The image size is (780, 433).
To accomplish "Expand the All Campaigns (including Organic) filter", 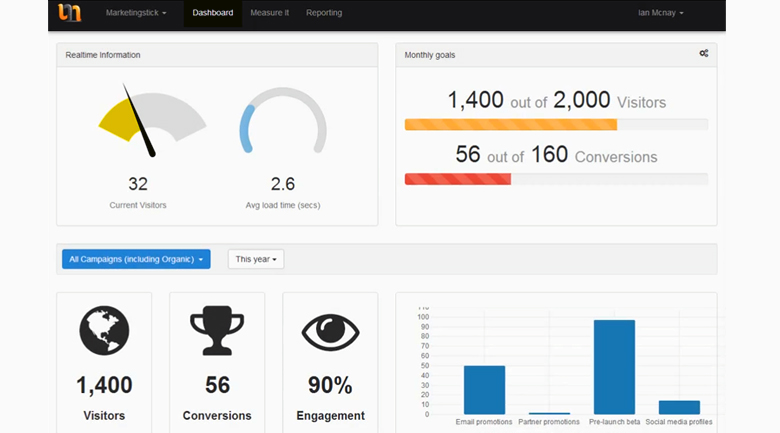I will click(x=136, y=259).
